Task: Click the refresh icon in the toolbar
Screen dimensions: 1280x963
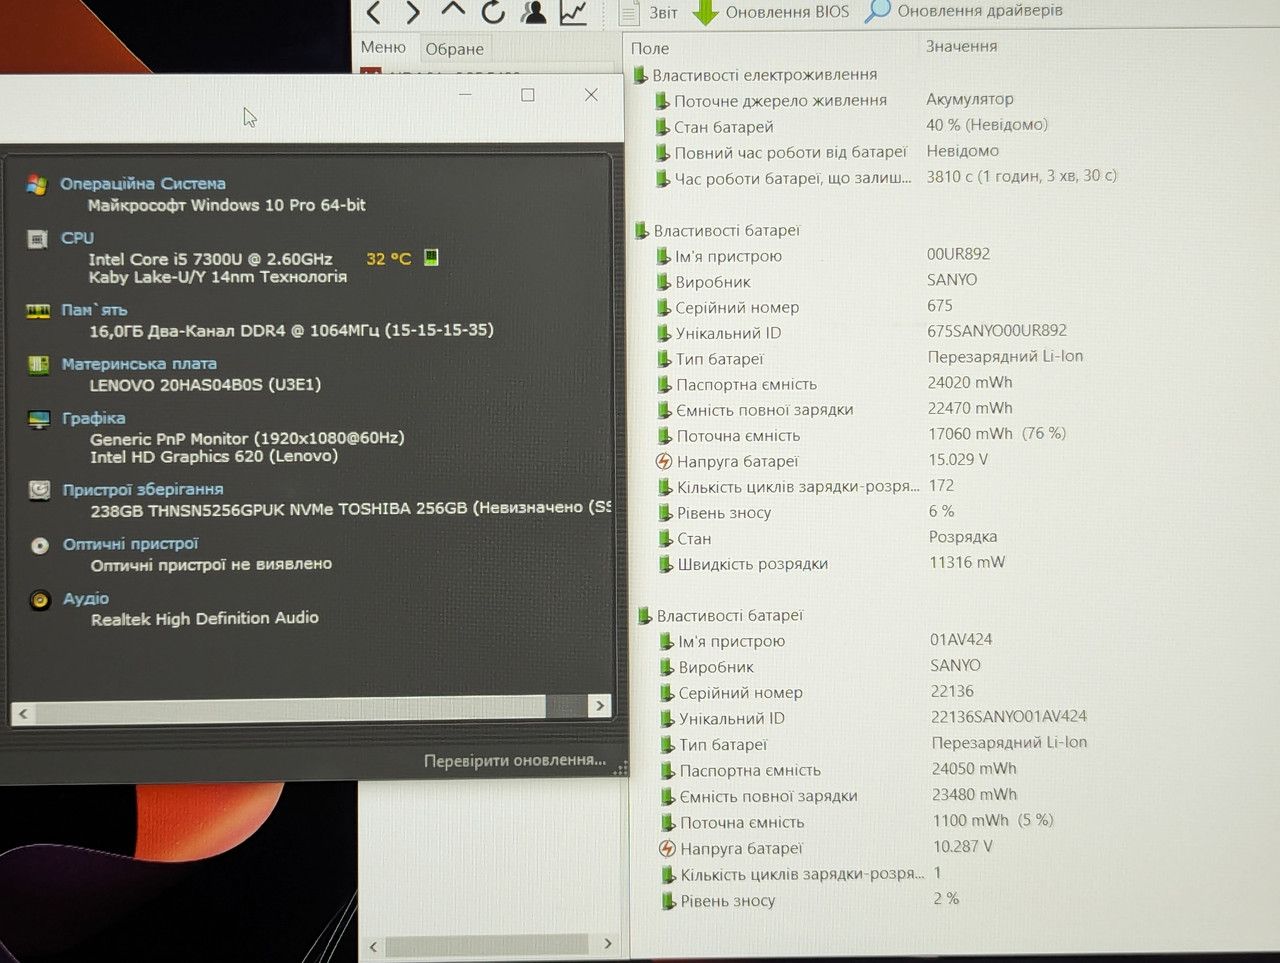Action: point(493,12)
